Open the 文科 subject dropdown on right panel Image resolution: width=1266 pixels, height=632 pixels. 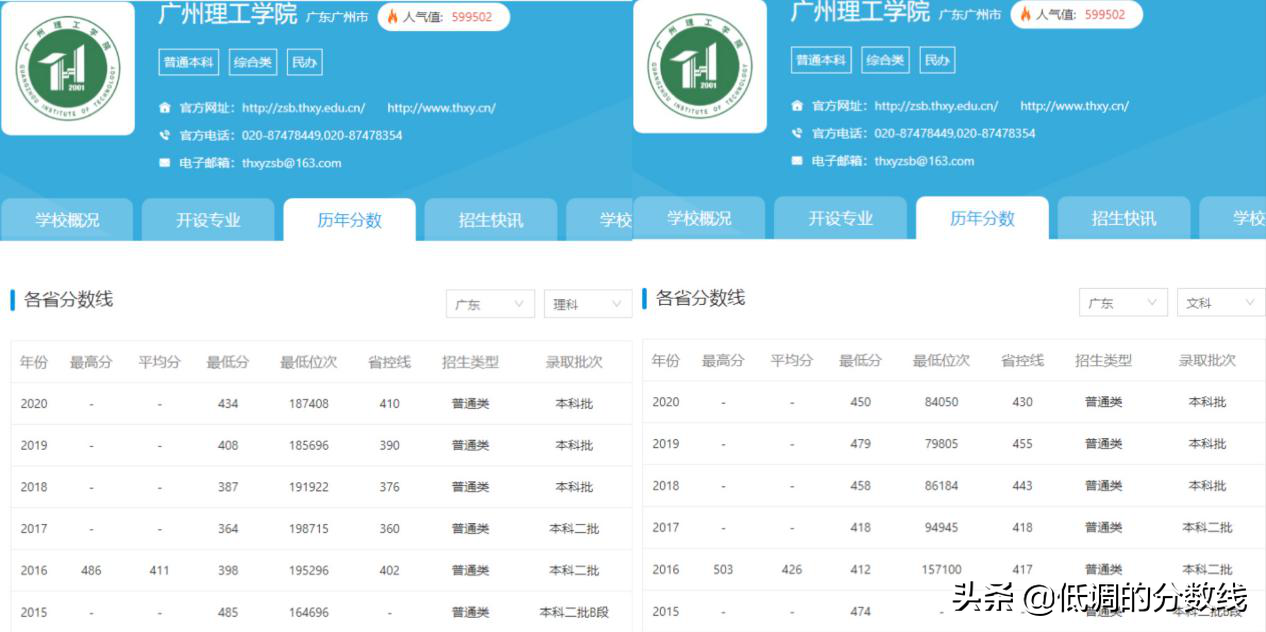(1221, 302)
